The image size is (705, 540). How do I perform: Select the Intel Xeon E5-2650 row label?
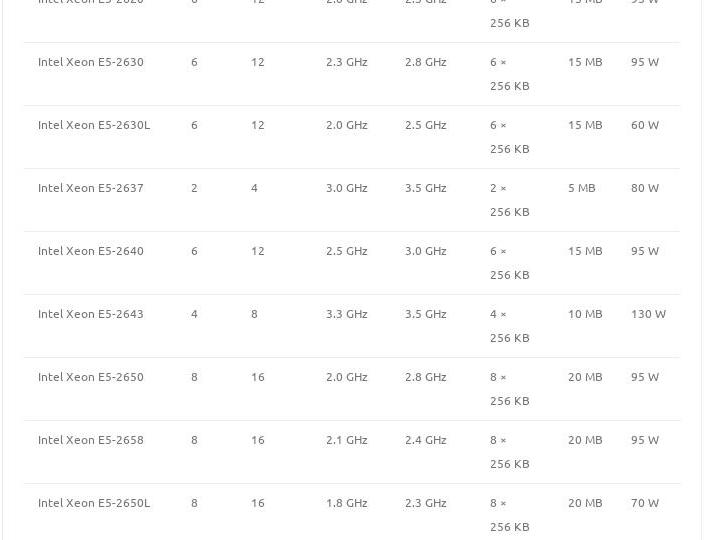91,377
